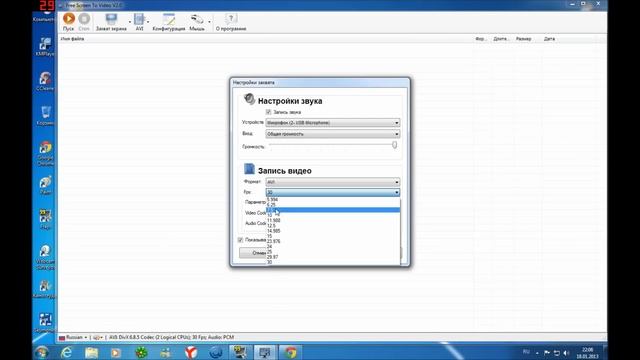The height and width of the screenshot is (360, 640).
Task: Launch Internet Explorer from the taskbar
Action: coord(66,352)
